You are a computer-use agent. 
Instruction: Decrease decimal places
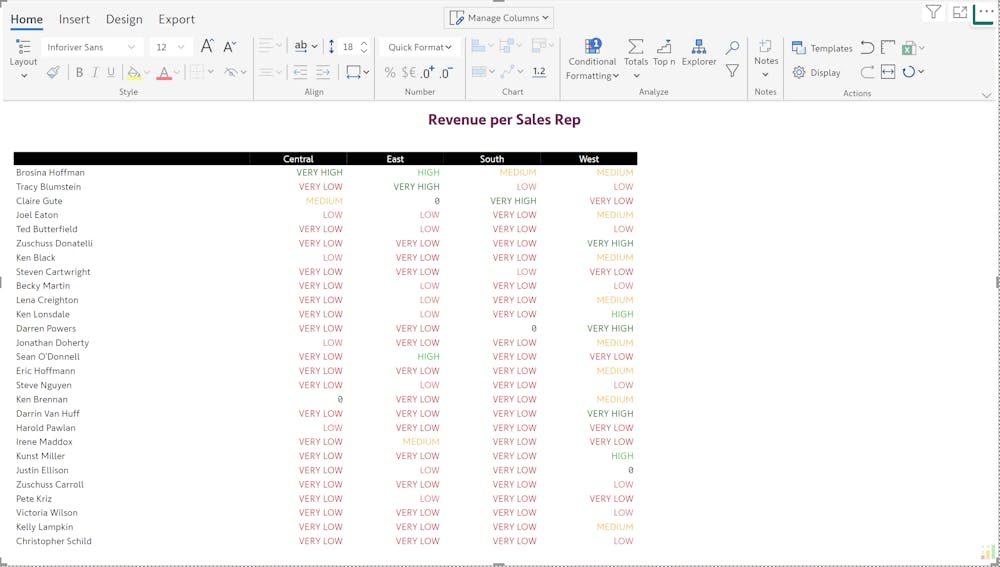446,72
